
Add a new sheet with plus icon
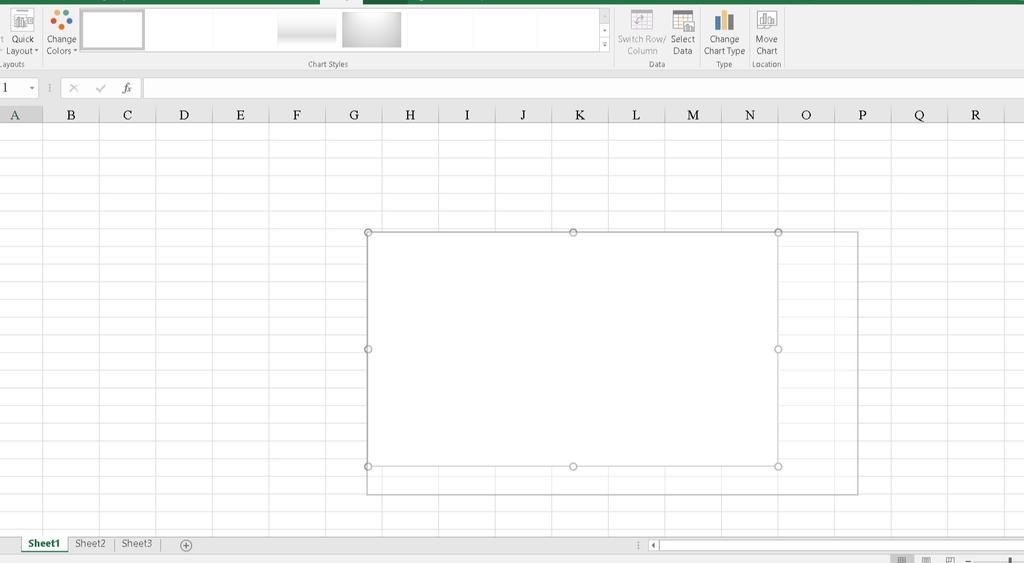(x=186, y=545)
